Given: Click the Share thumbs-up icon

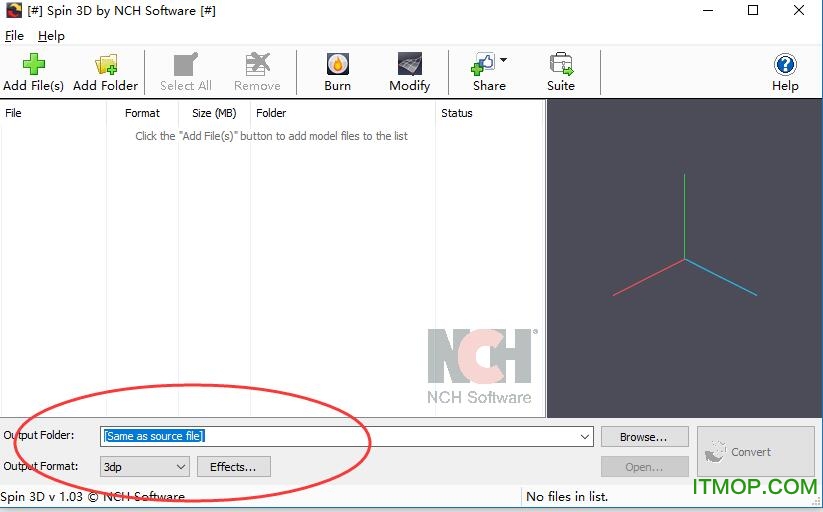Looking at the screenshot, I should point(484,65).
